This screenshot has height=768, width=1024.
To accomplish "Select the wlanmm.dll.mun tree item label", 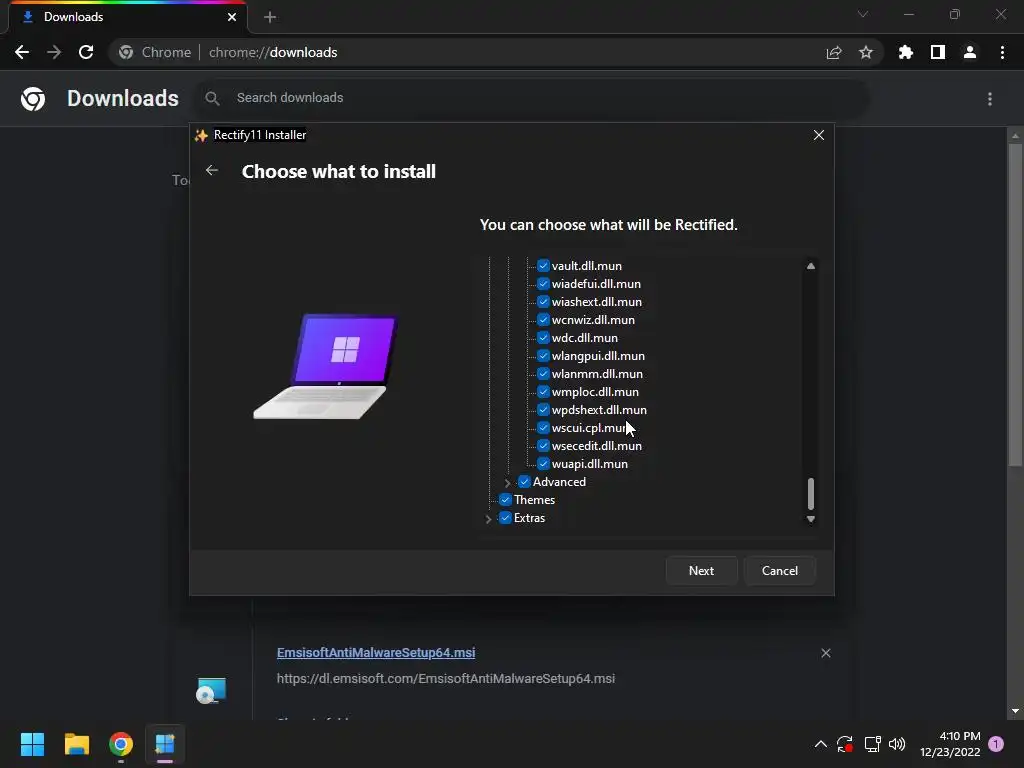I will [597, 374].
